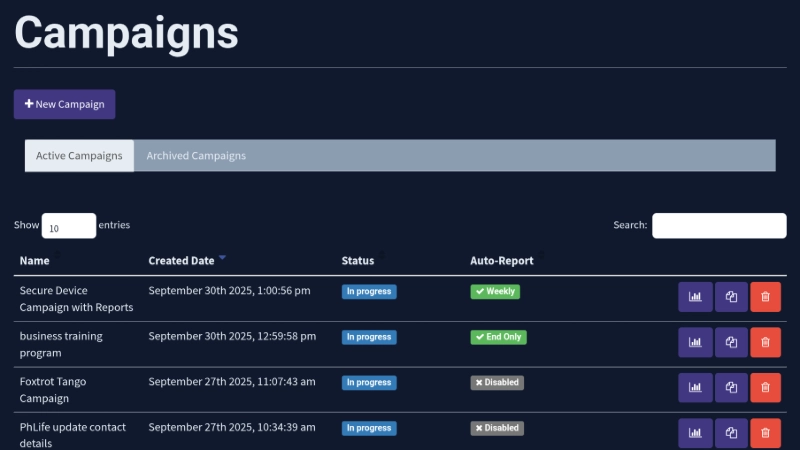Copy the Secure Device Campaign with Reports
This screenshot has width=800, height=450.
[731, 296]
